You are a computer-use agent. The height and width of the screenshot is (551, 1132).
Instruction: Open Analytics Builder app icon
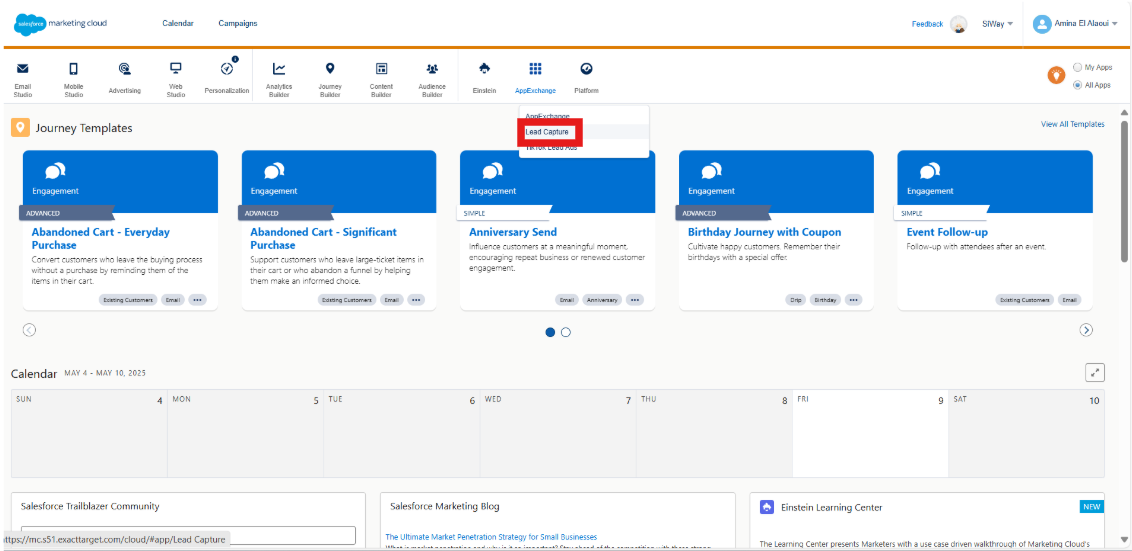click(x=279, y=69)
